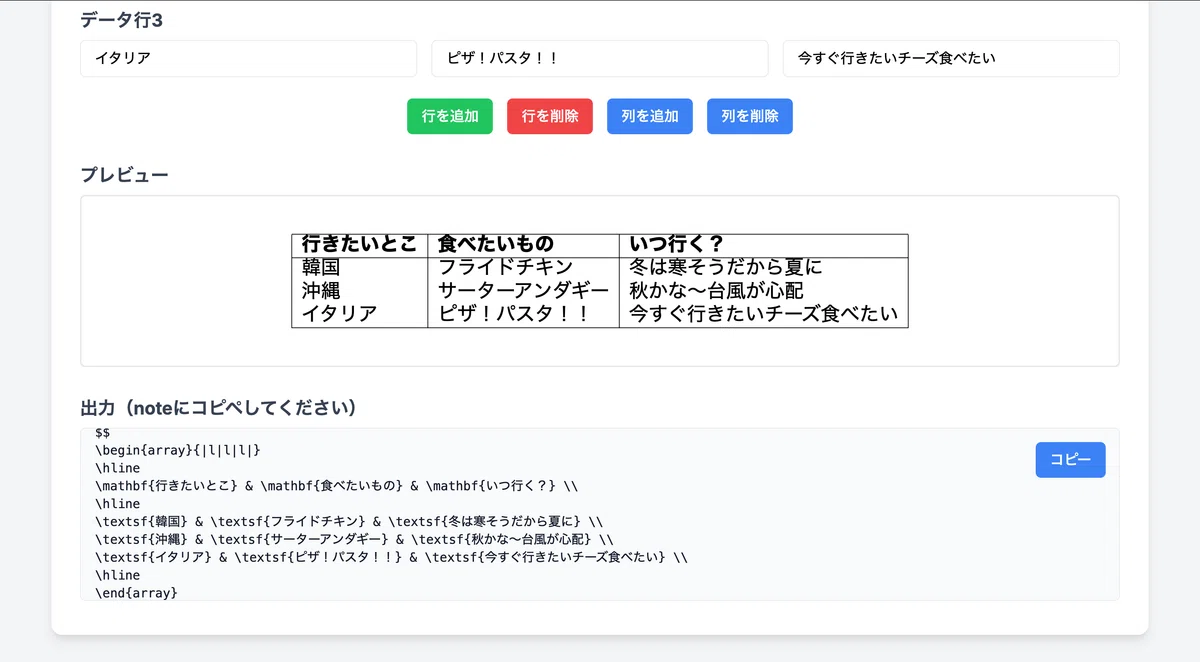Viewport: 1200px width, 662px height.
Task: Click the \textsf{韓国} output line
Action: pyautogui.click(x=349, y=522)
